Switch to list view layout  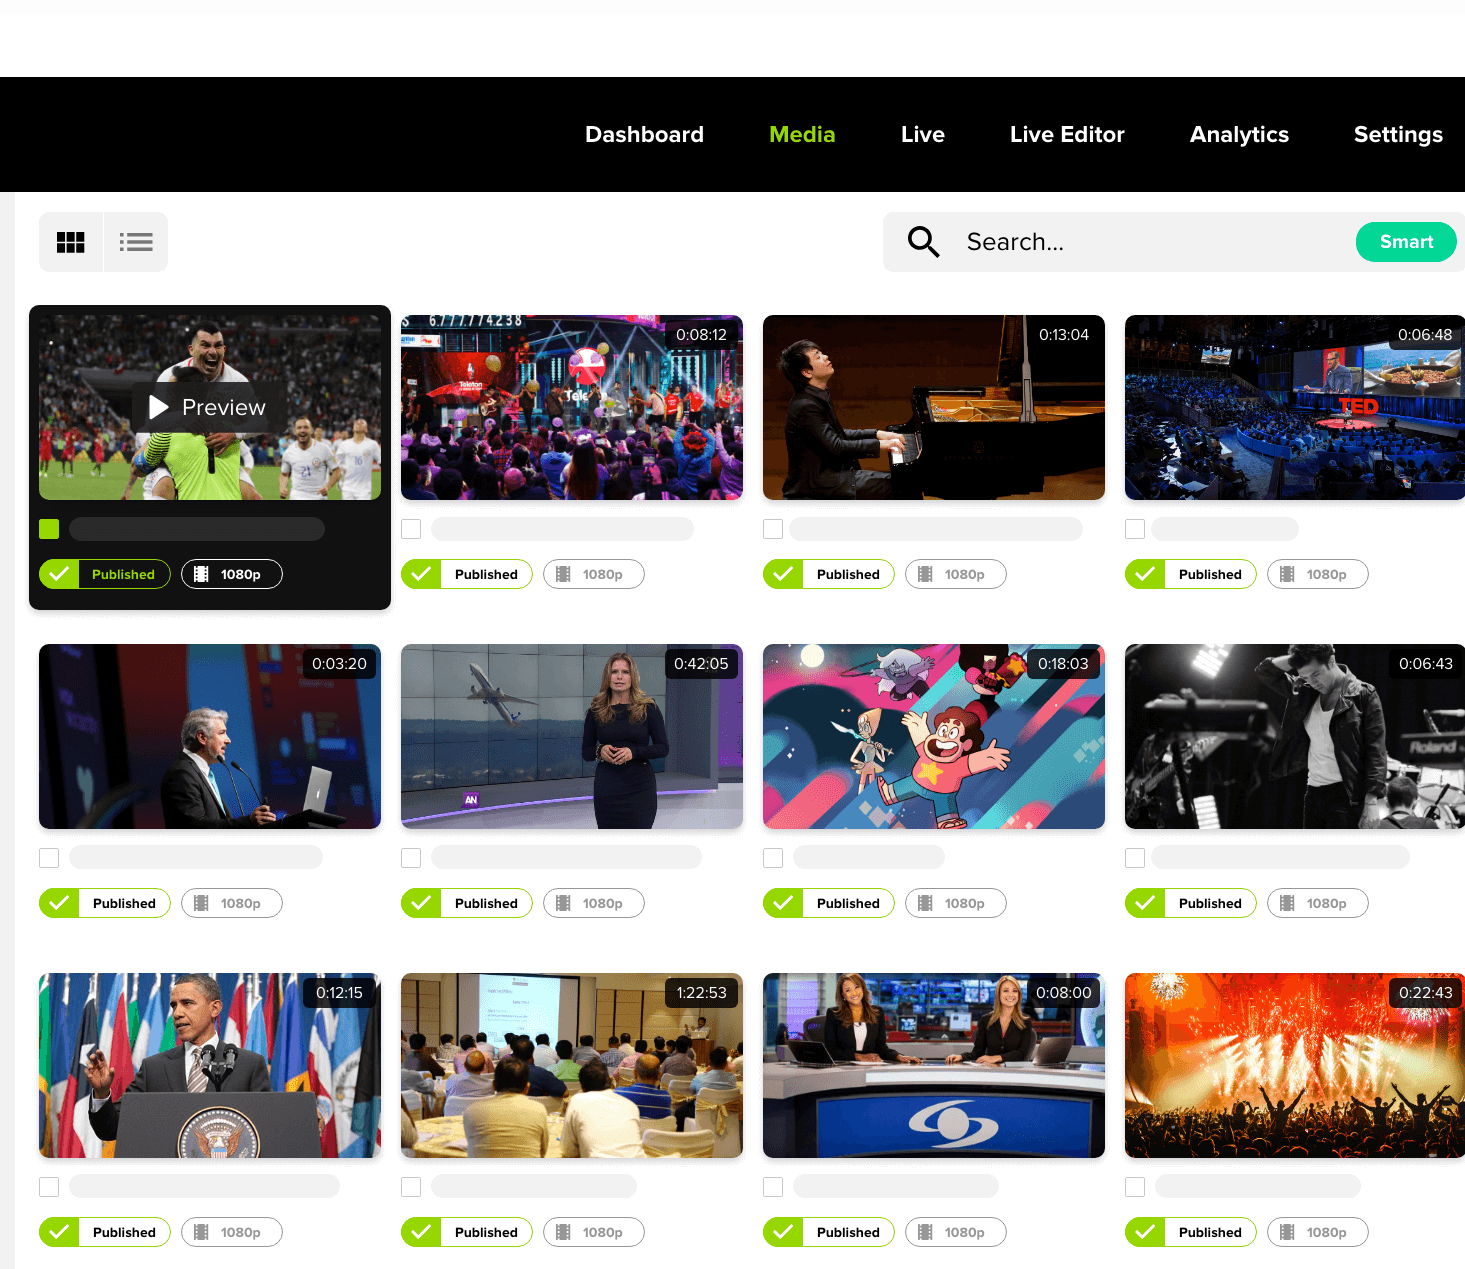pos(136,242)
